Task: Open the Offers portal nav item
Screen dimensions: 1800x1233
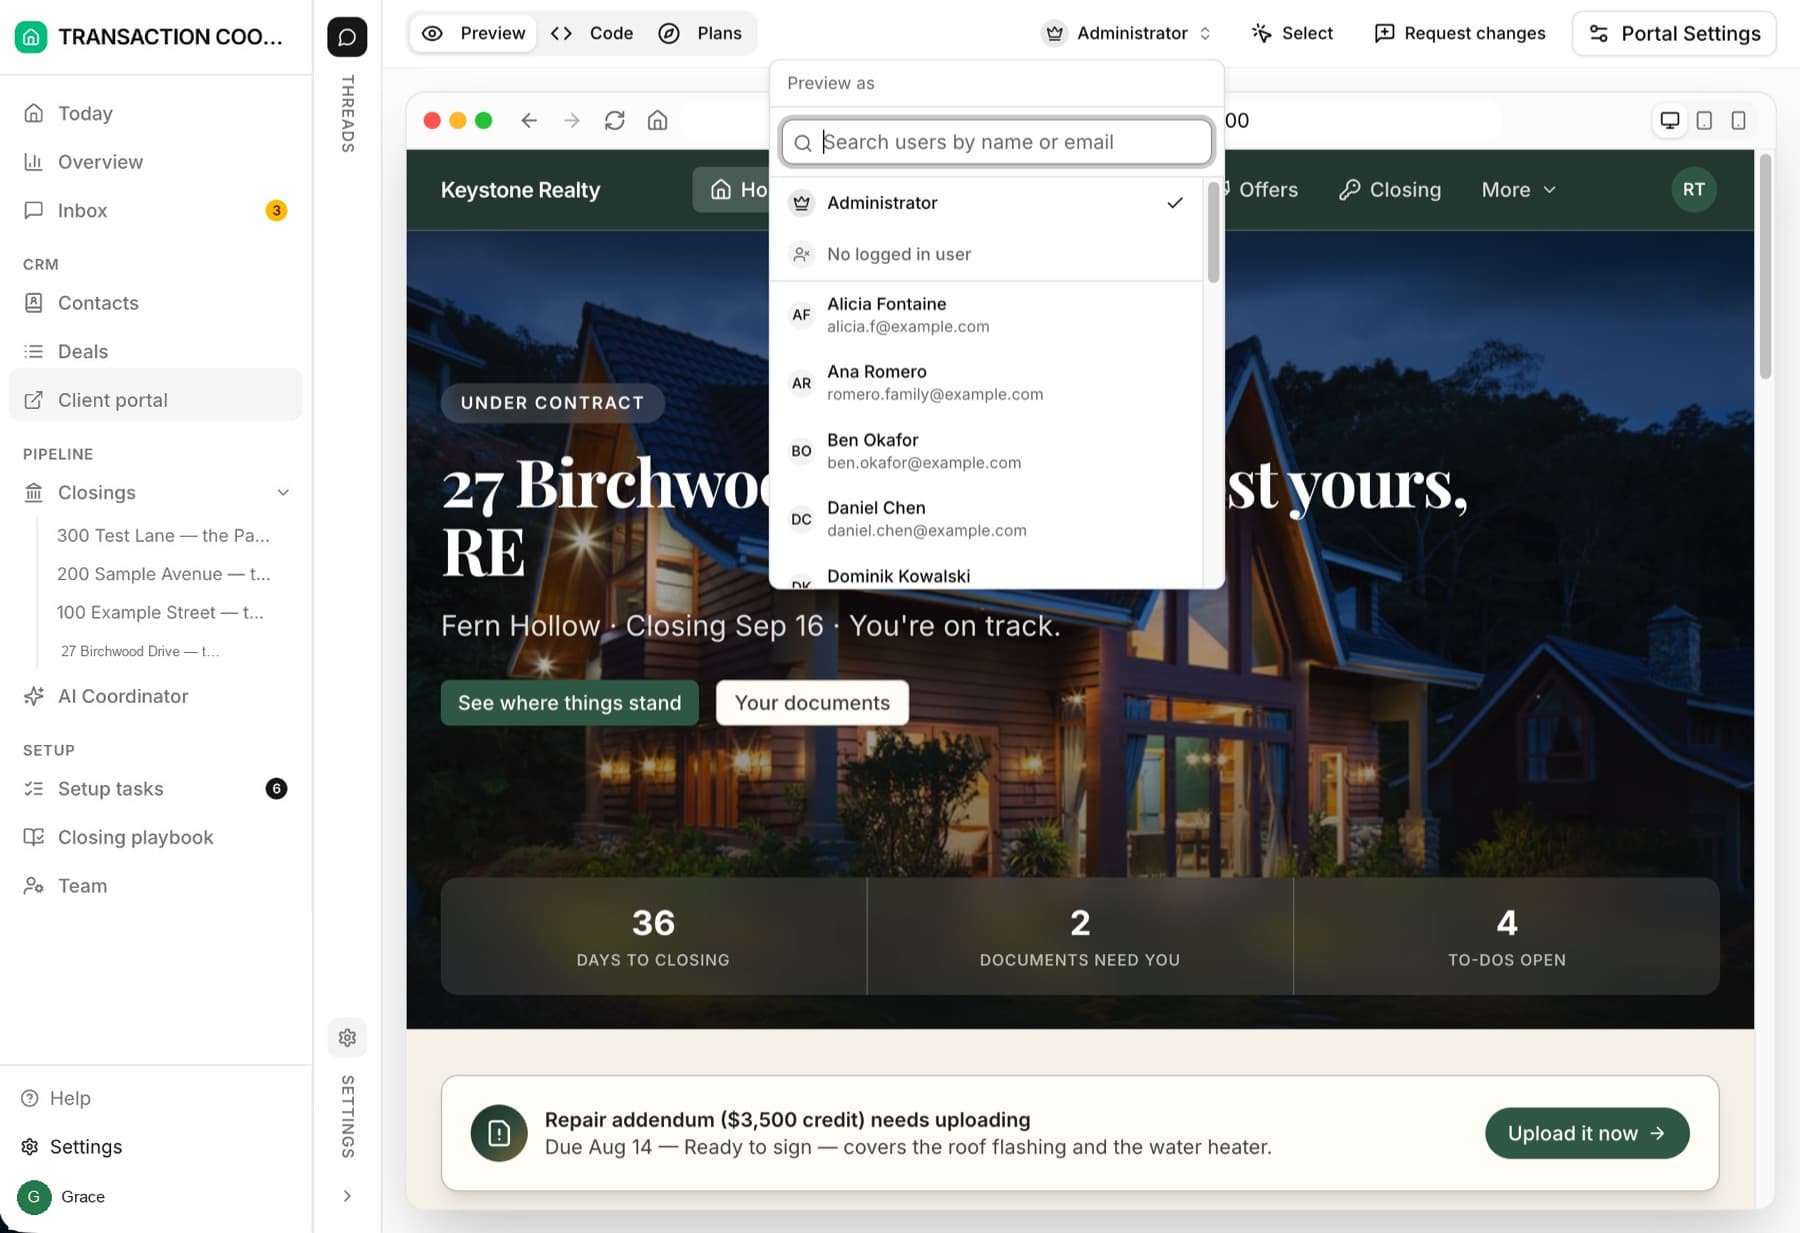Action: (1262, 189)
